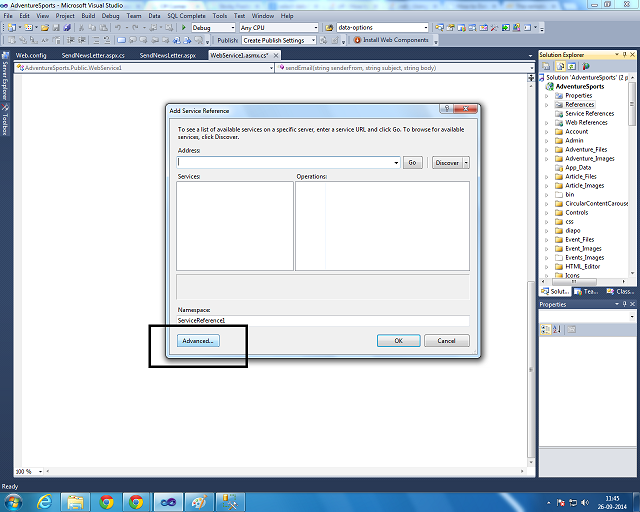Open the File menu
This screenshot has height=512, width=640.
(8, 16)
